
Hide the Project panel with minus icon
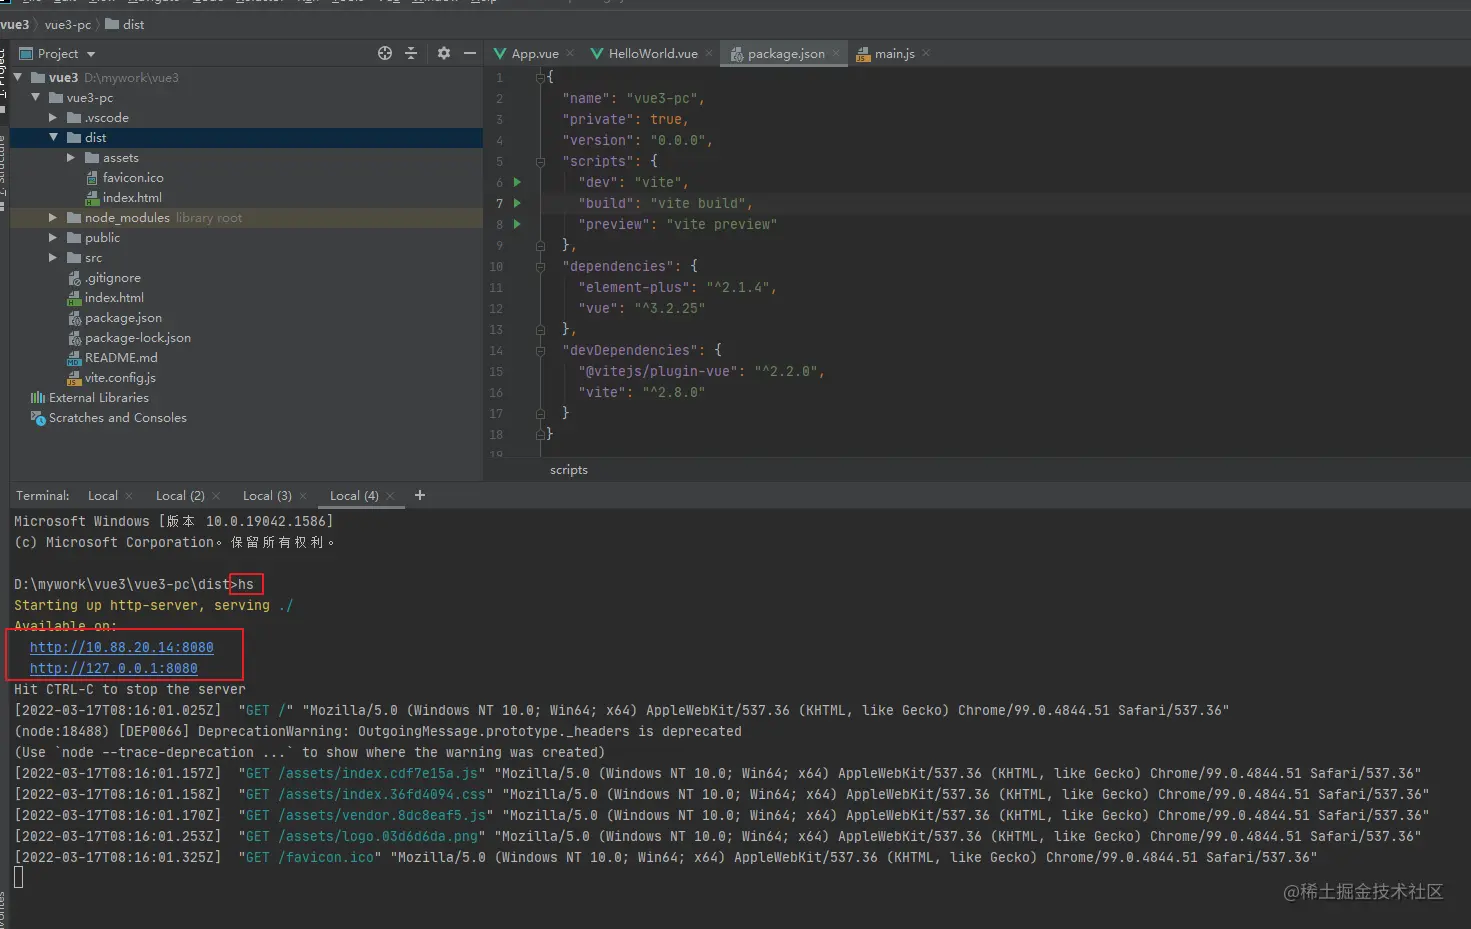click(x=470, y=53)
